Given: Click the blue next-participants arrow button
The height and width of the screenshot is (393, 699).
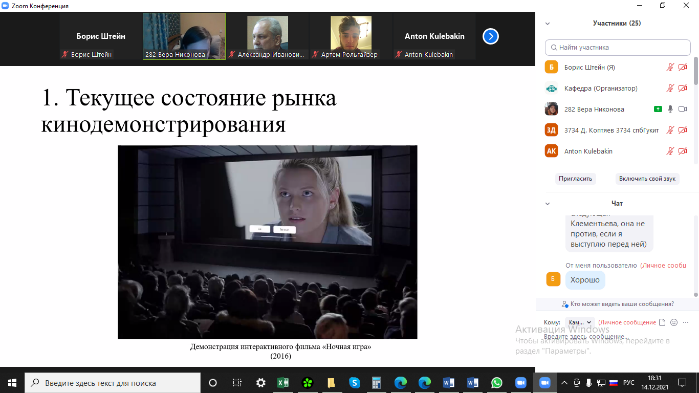Looking at the screenshot, I should click(x=490, y=36).
